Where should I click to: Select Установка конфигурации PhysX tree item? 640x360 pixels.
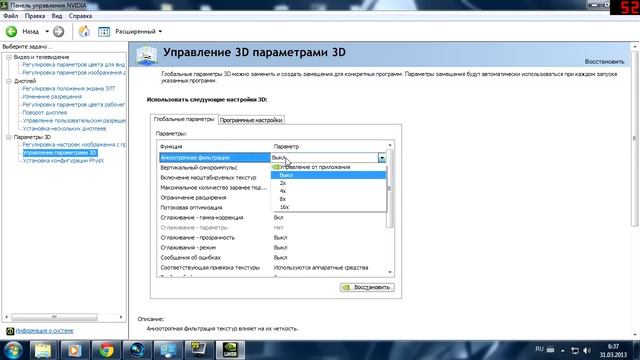(x=63, y=161)
